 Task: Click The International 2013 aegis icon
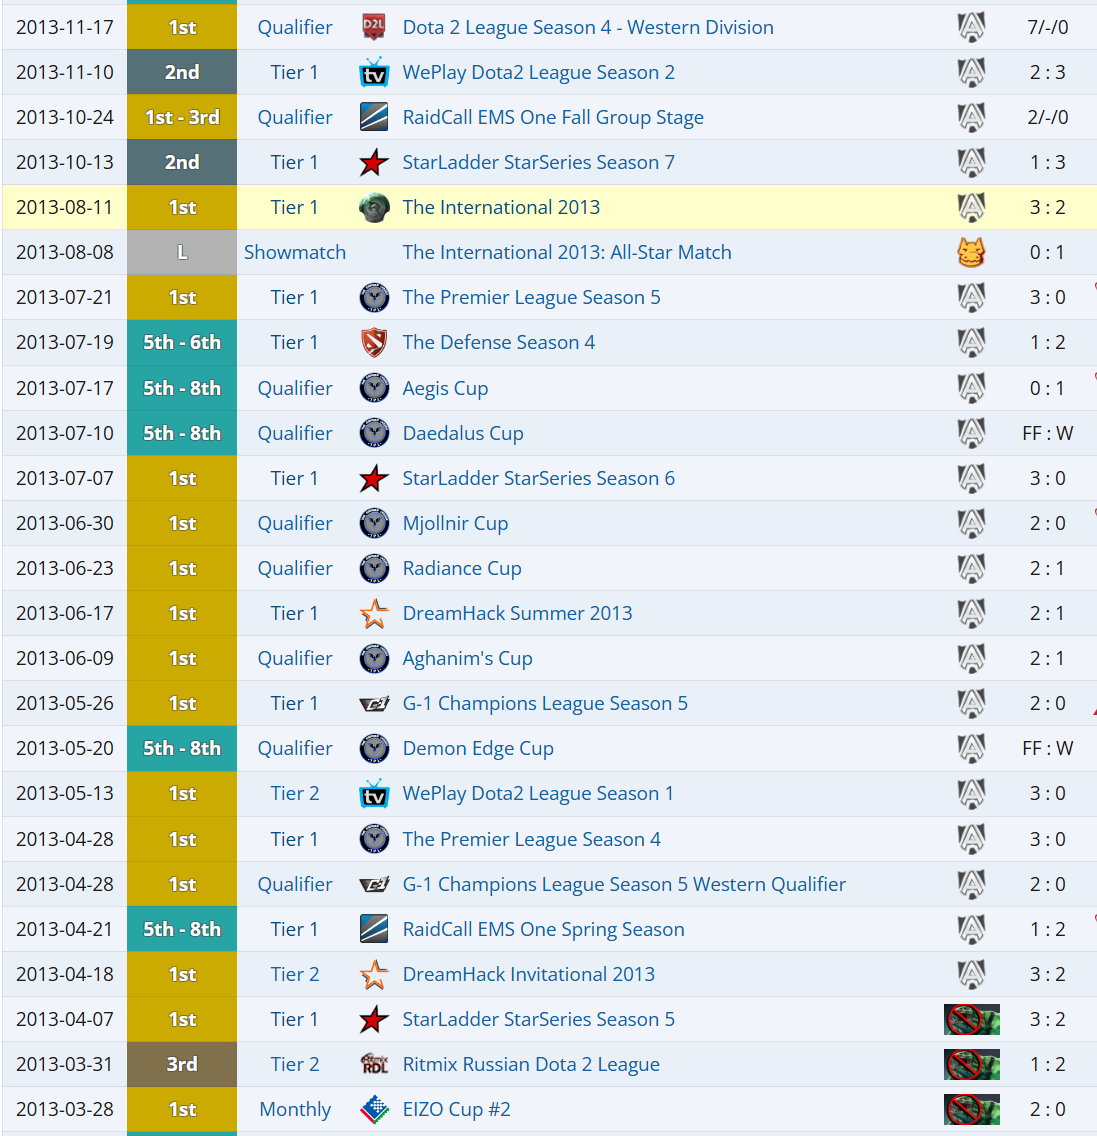click(374, 207)
